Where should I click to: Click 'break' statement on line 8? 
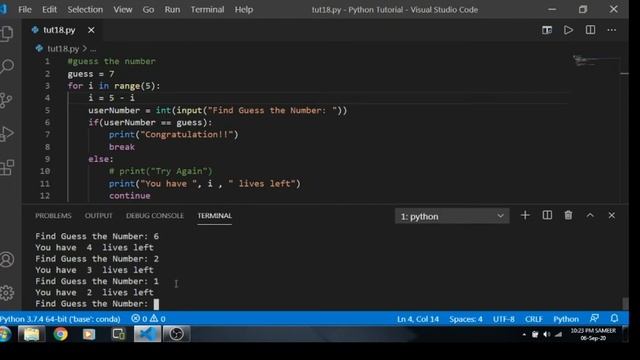click(122, 147)
